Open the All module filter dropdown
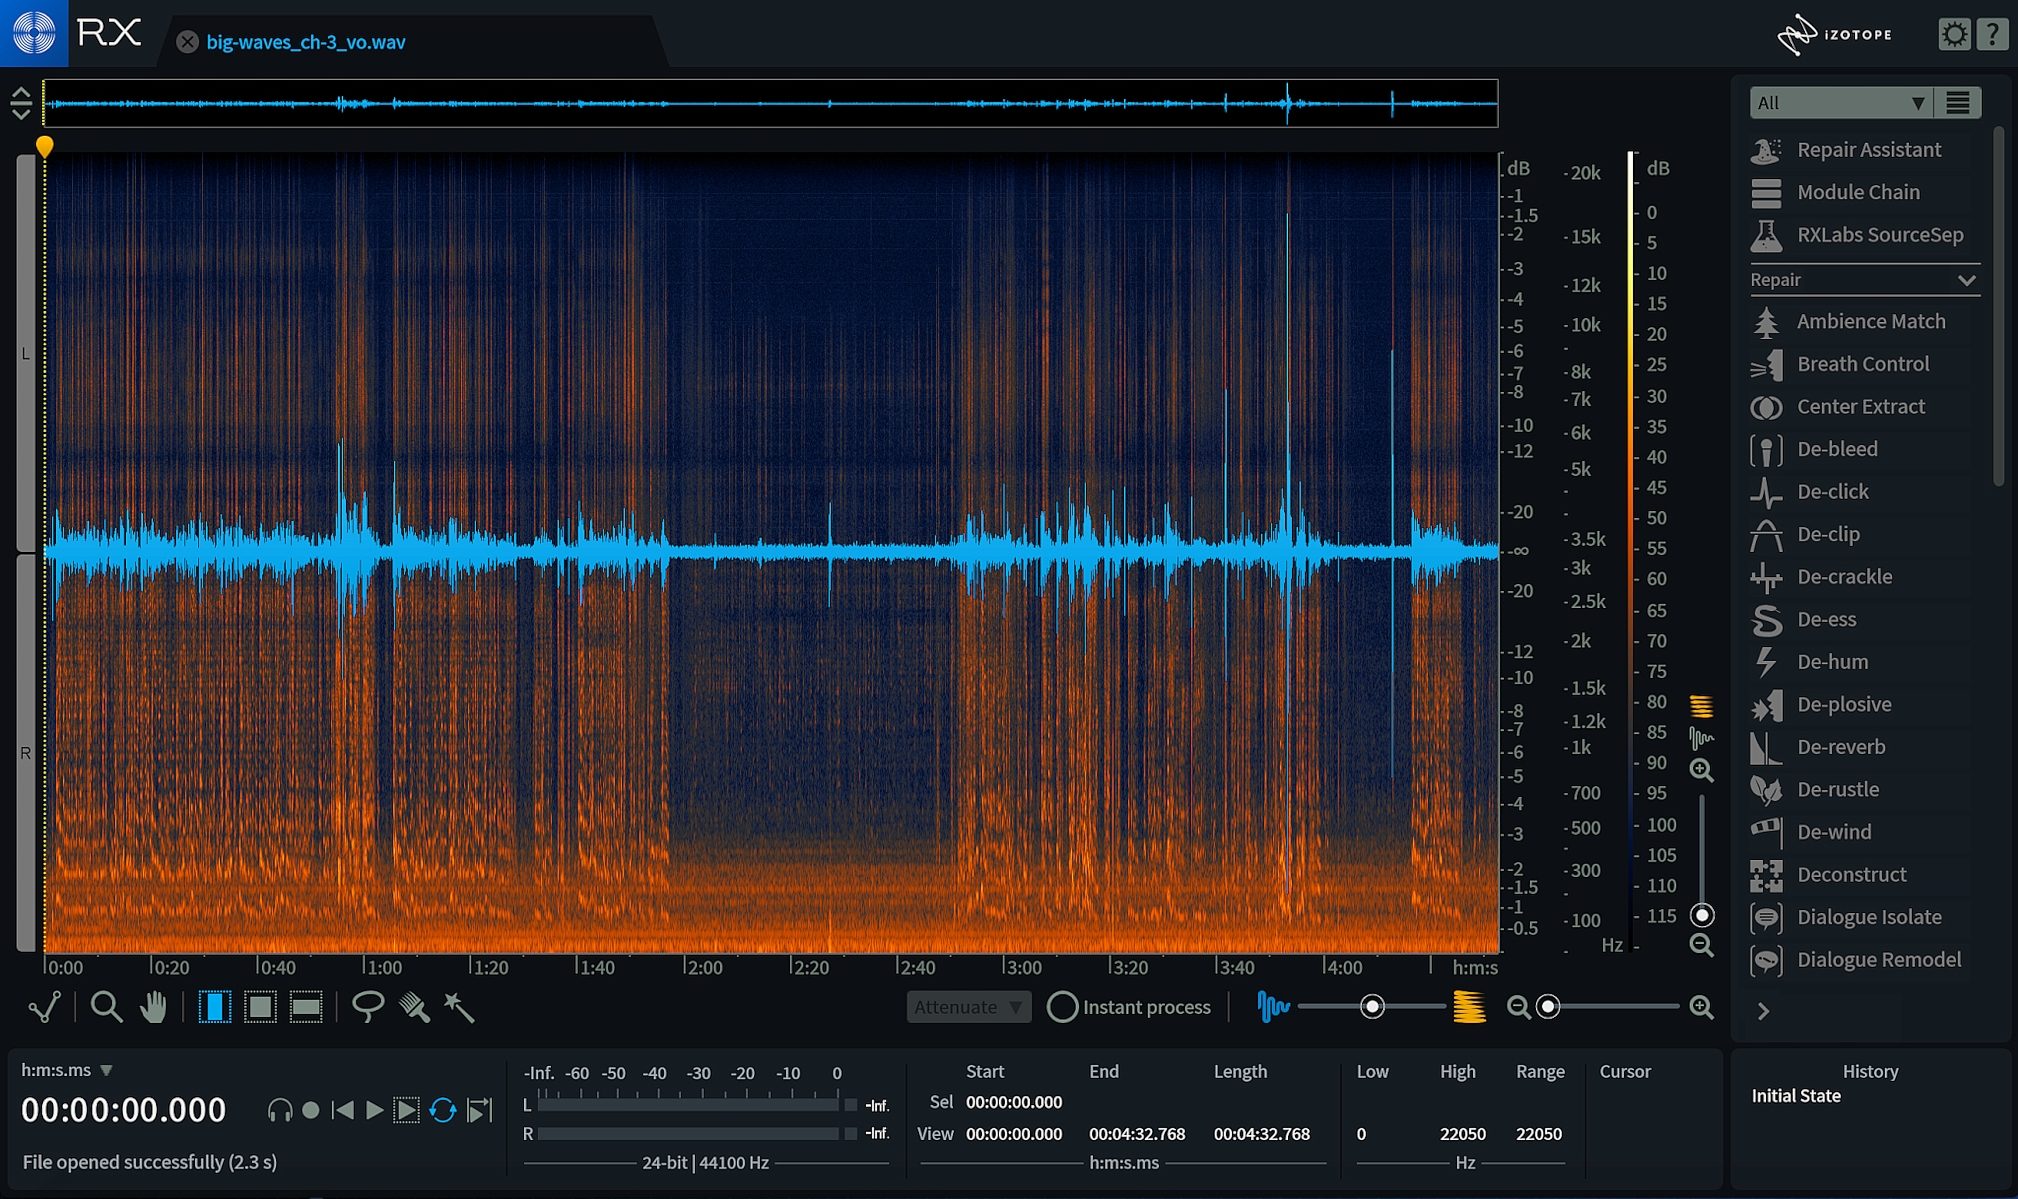The image size is (2018, 1199). [1840, 102]
